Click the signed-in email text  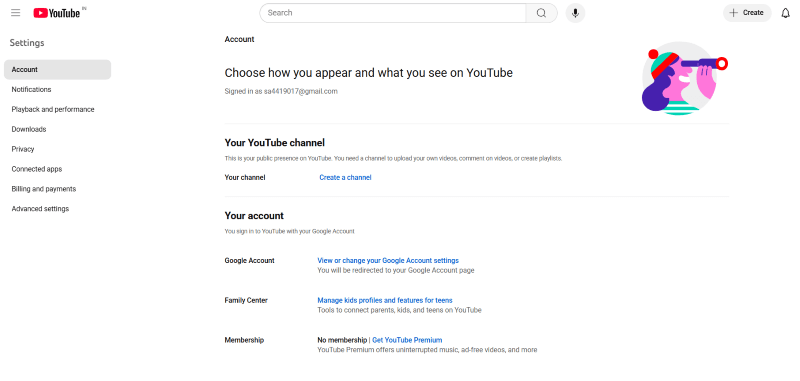point(281,92)
